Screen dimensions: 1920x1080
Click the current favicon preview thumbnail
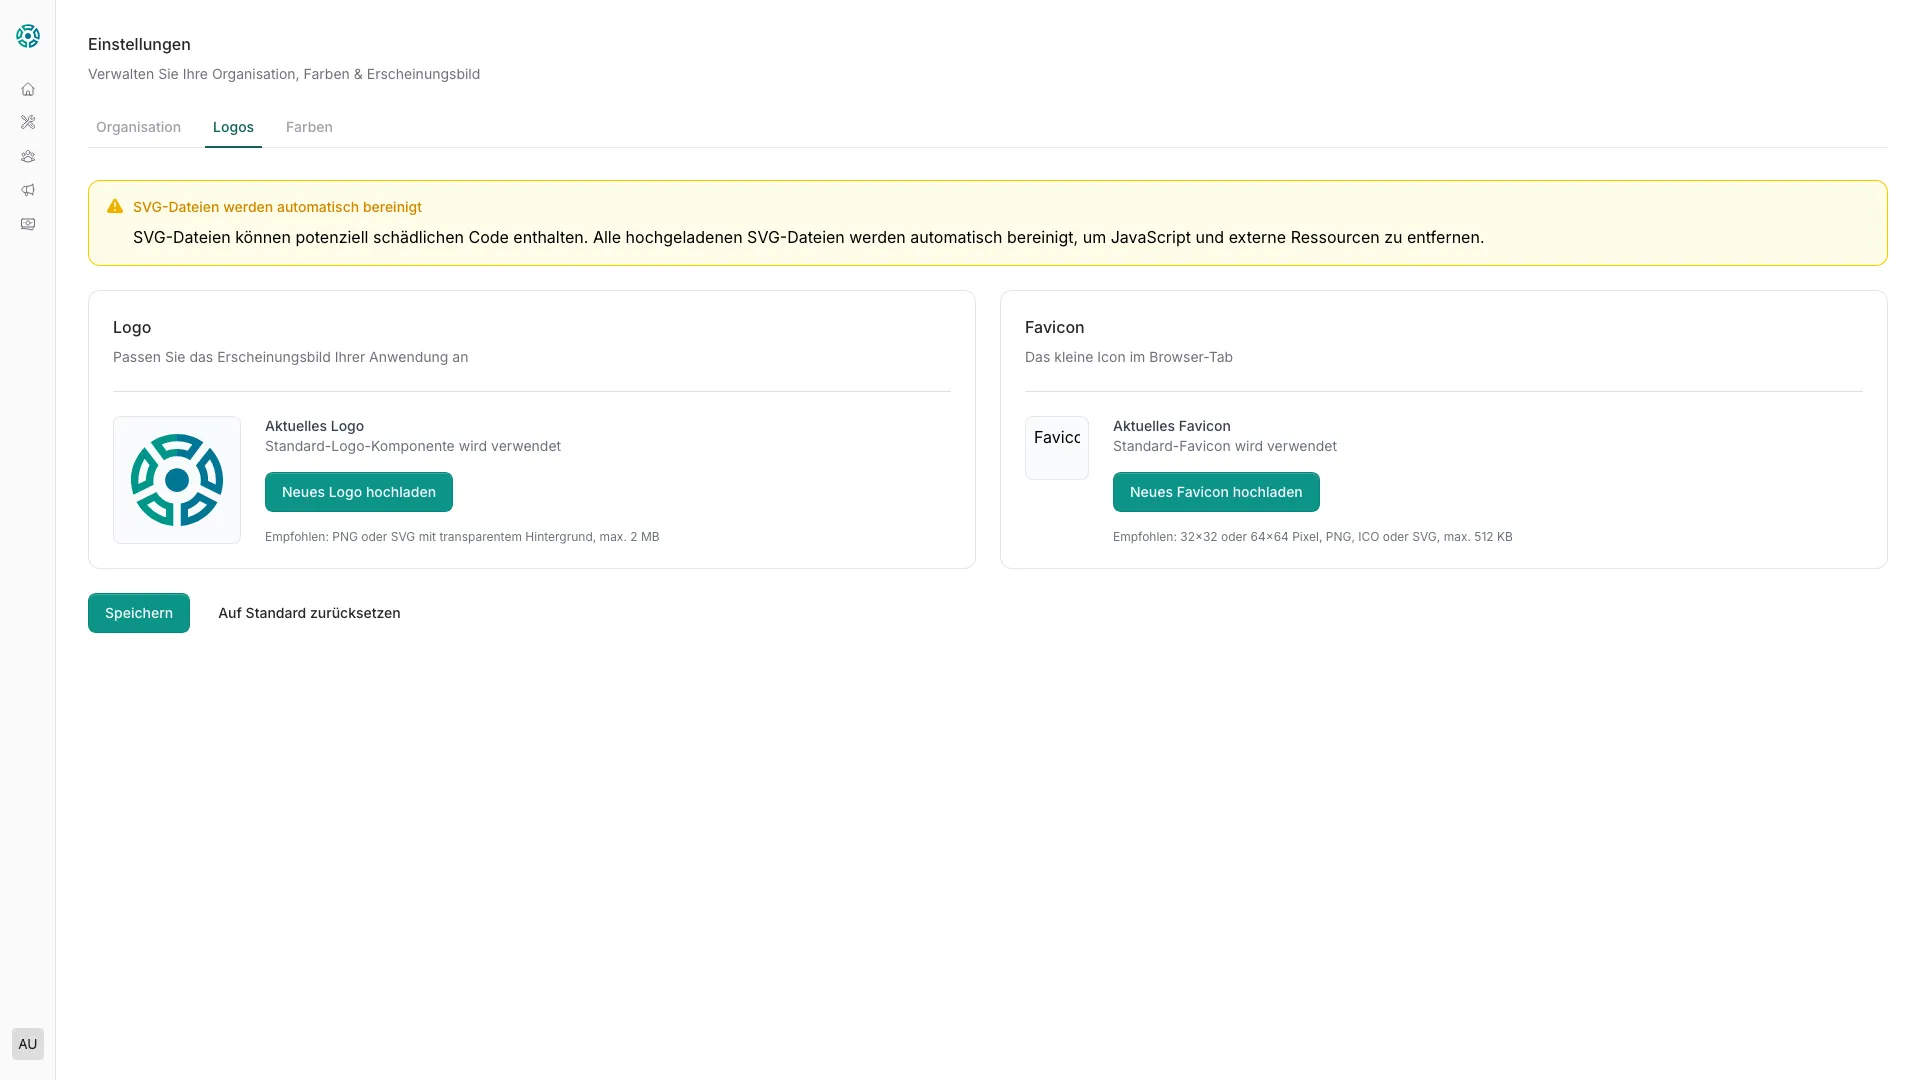pos(1056,448)
